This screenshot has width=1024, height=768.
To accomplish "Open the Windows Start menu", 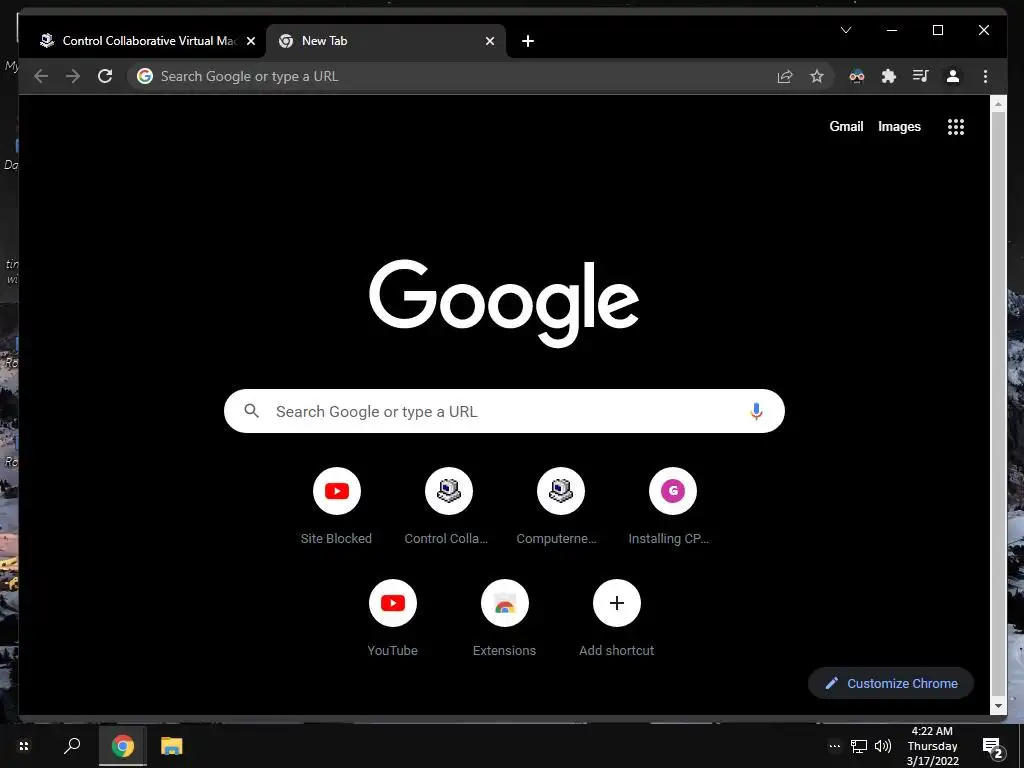I will (24, 746).
